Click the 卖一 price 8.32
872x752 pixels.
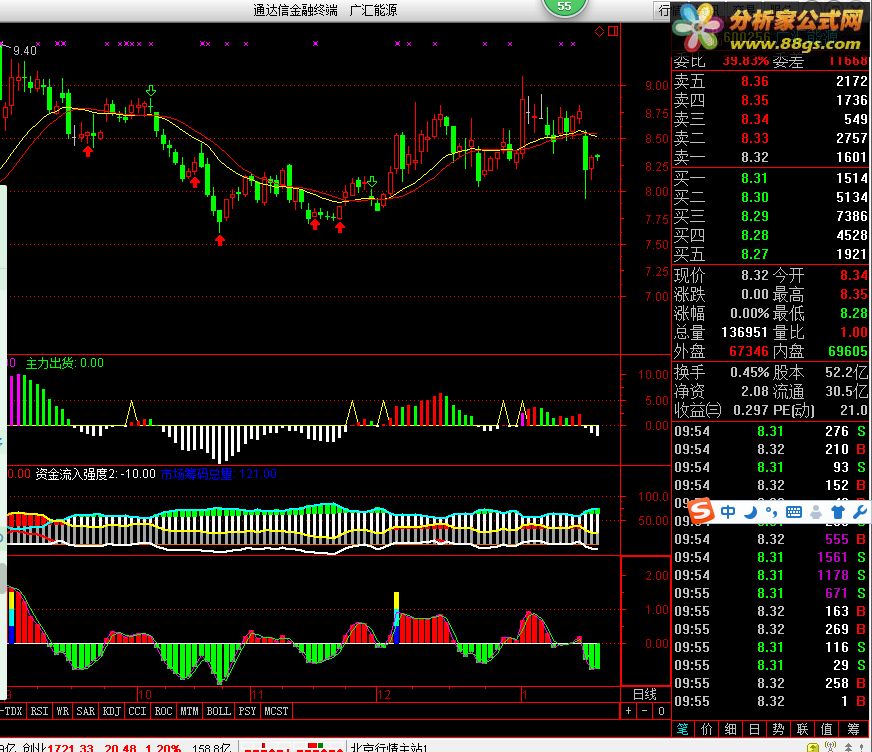(755, 157)
